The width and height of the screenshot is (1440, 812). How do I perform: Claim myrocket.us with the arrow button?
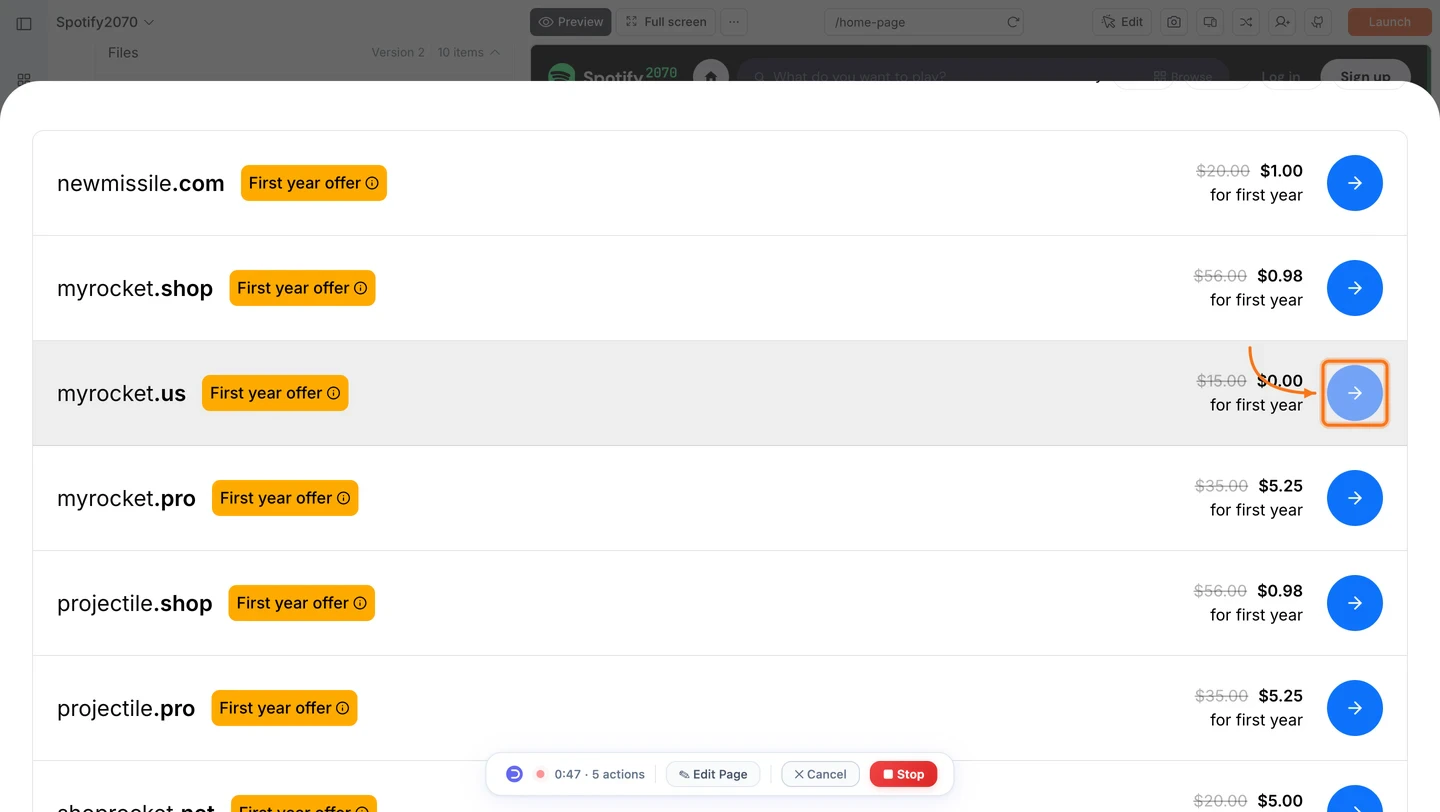1355,393
